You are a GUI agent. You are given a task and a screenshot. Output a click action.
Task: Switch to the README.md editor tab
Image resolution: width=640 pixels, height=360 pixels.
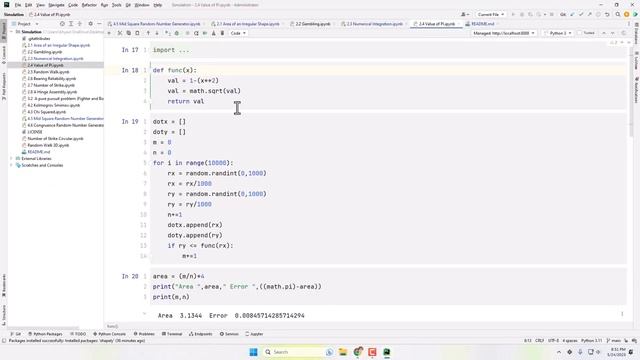482,24
